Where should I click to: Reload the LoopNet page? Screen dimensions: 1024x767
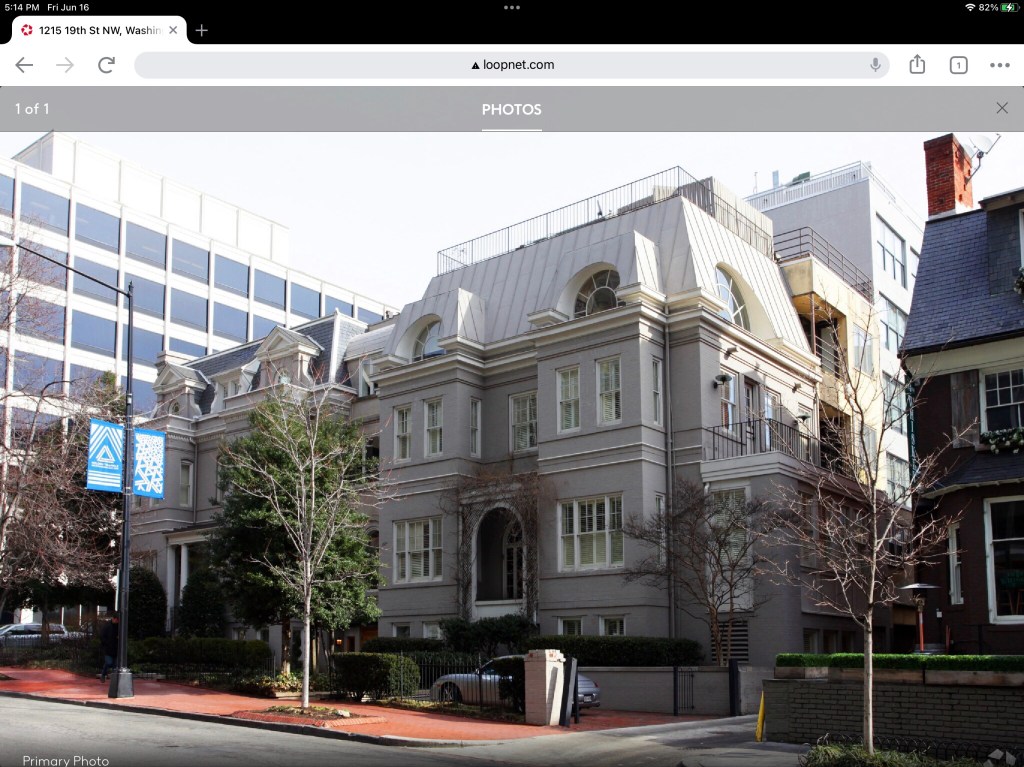(x=106, y=65)
